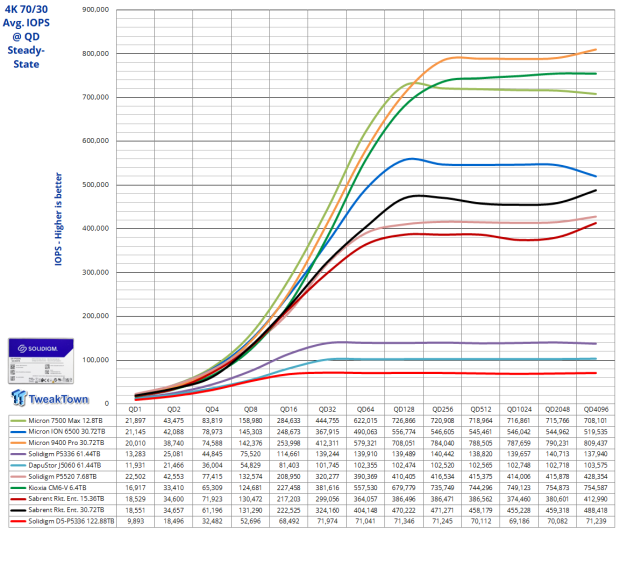
Task: Click the DapuStor J5060 value 103,575
Action: 595,465
